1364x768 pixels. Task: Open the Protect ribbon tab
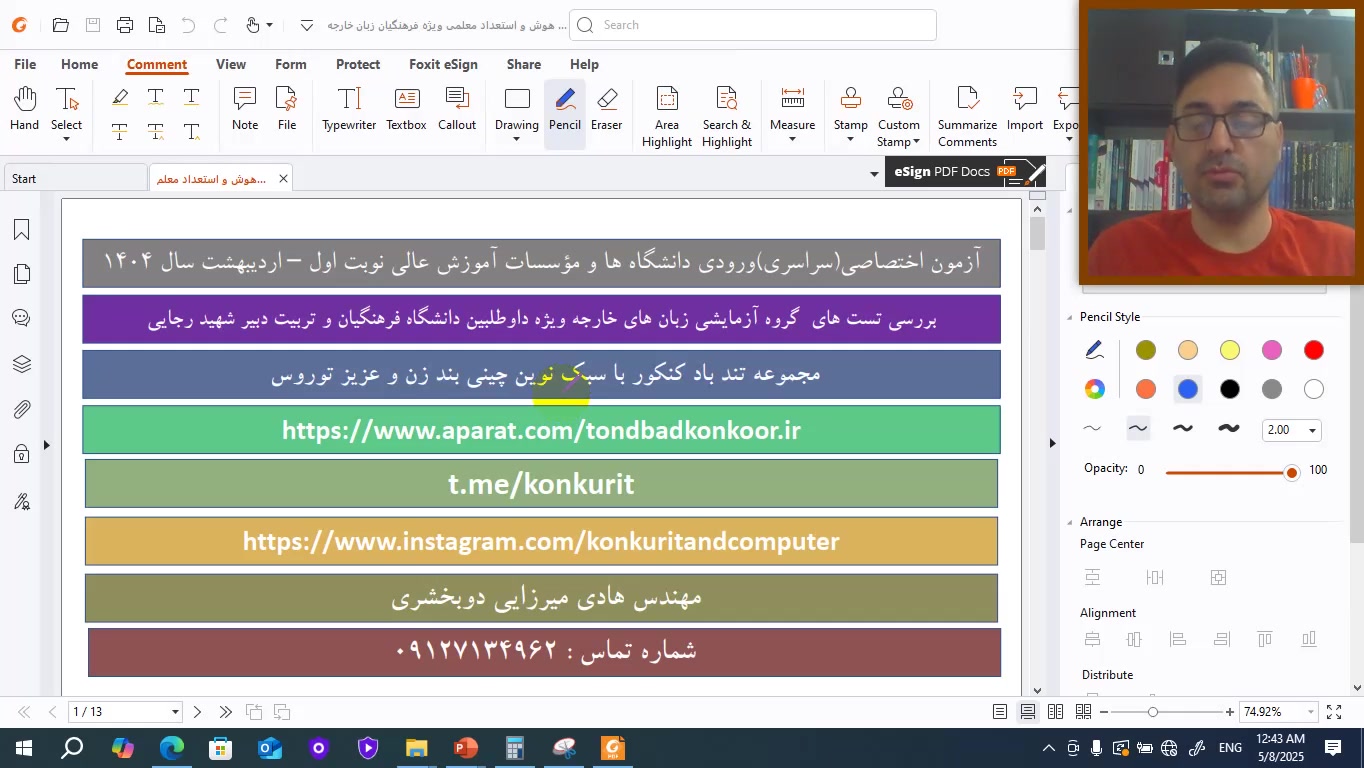click(x=358, y=64)
